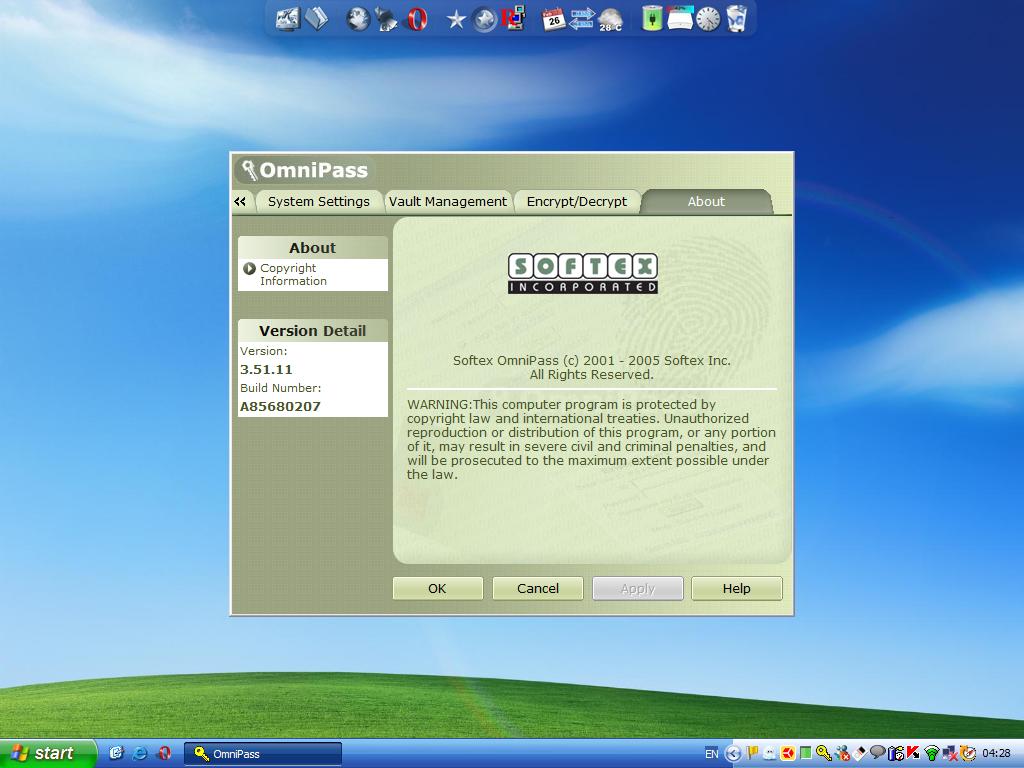Open the Windows start menu
The image size is (1024, 768).
pyautogui.click(x=48, y=754)
